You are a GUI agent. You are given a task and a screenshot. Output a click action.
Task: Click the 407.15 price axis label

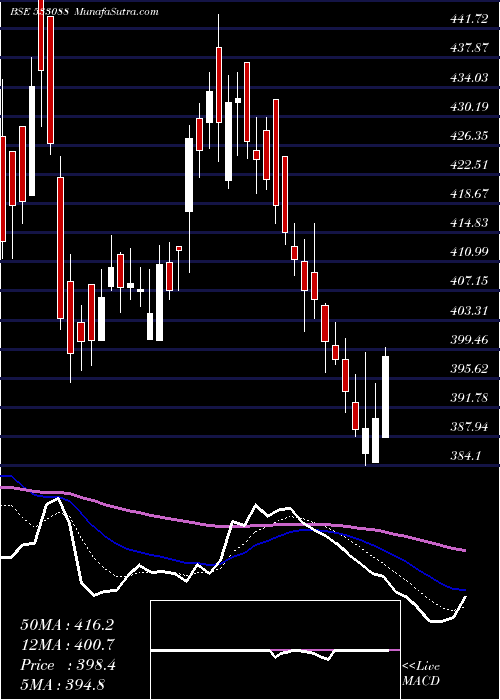469,281
